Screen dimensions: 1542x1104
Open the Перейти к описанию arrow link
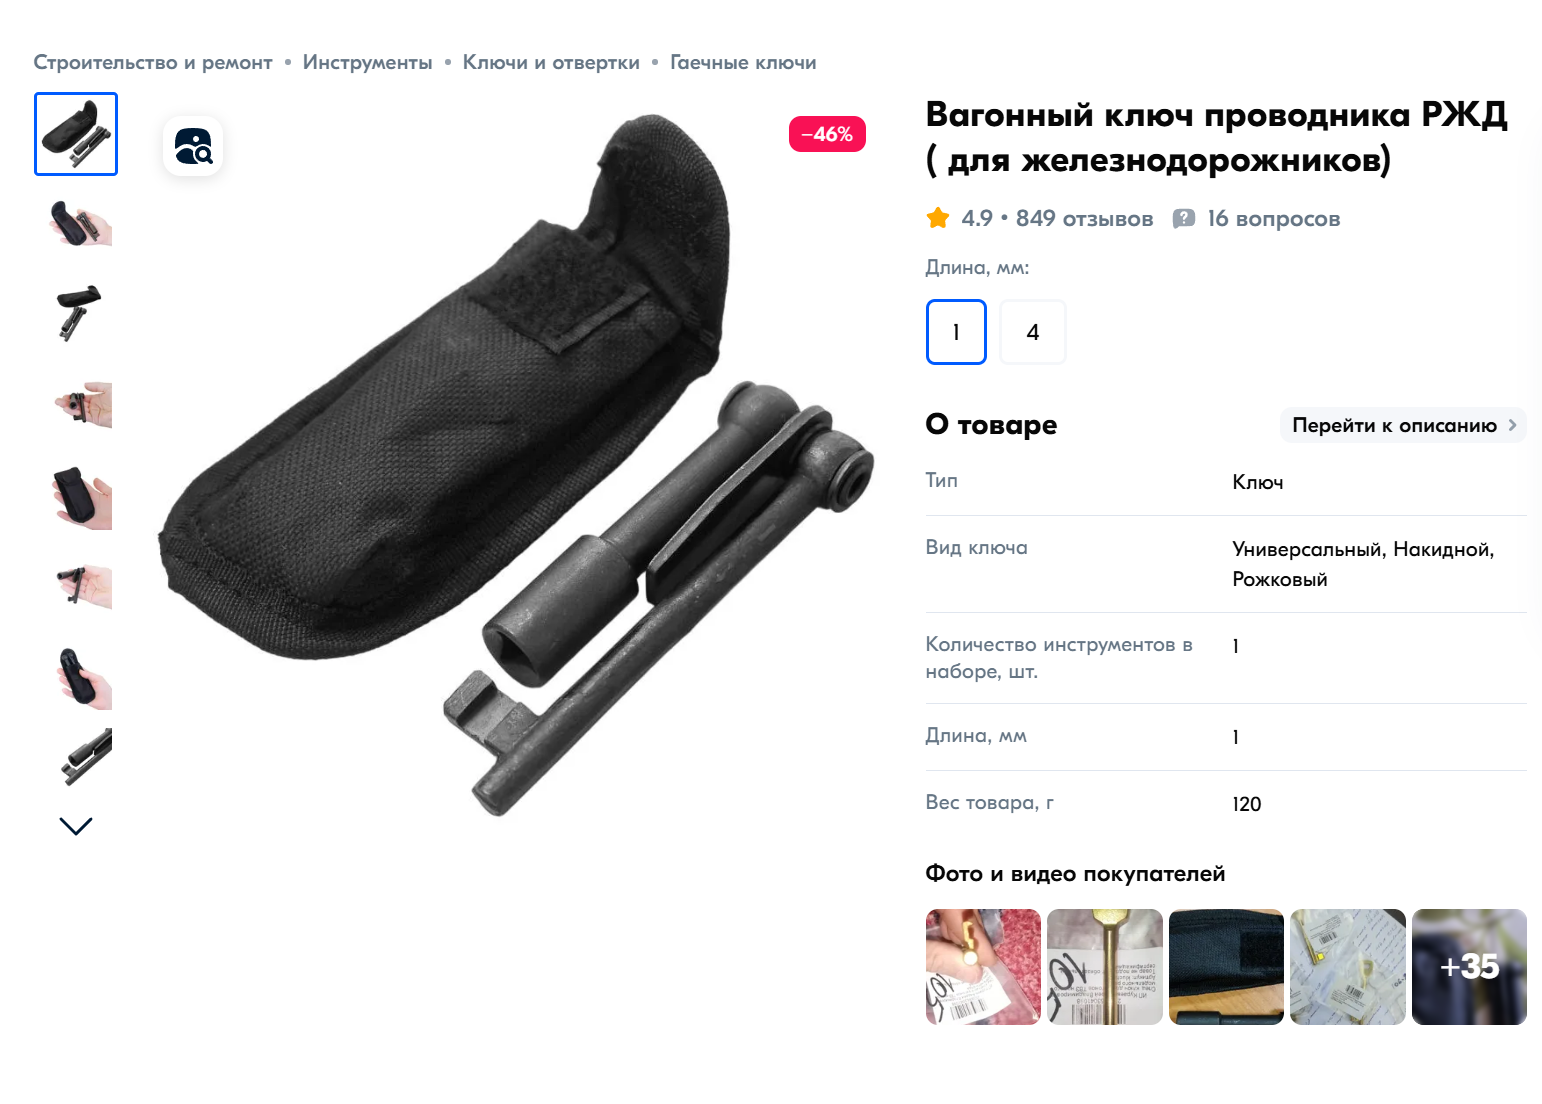(x=1403, y=425)
